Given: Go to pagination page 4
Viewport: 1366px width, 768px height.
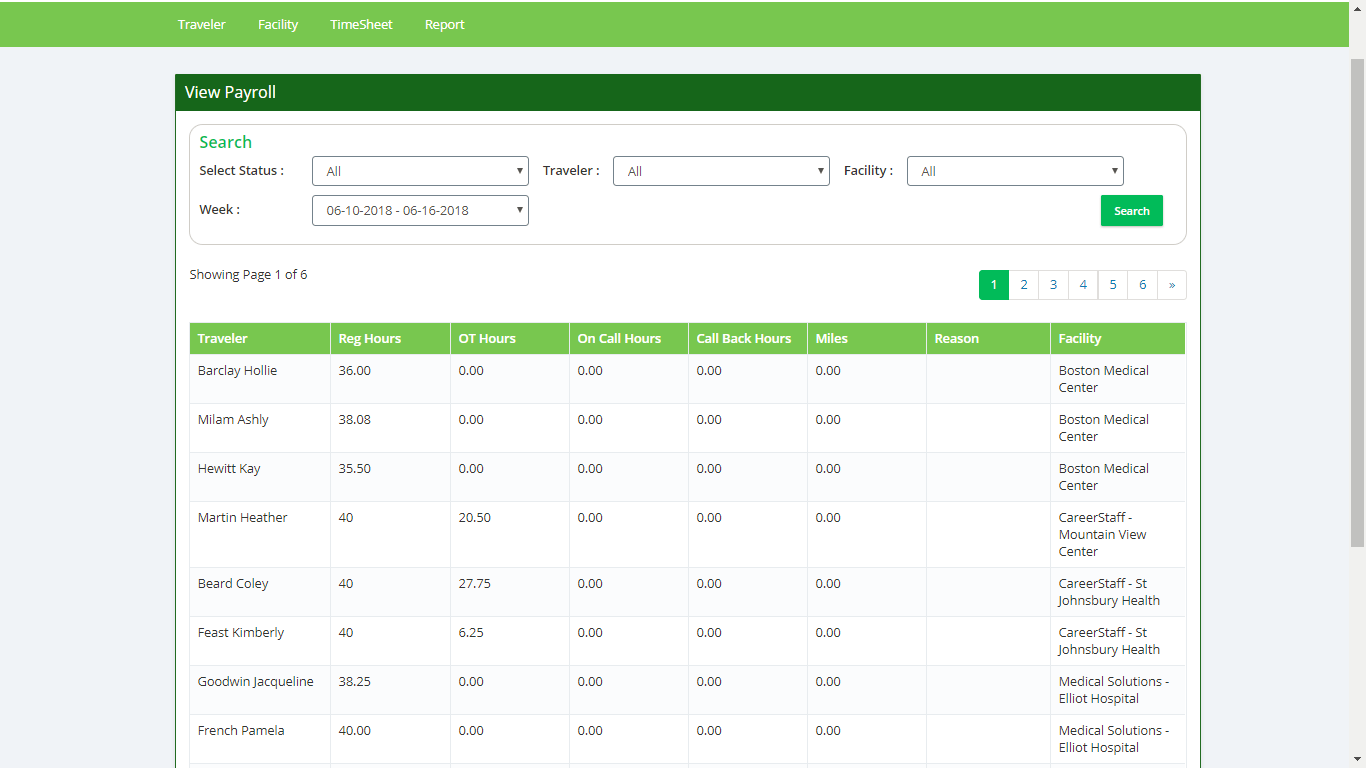Looking at the screenshot, I should coord(1083,285).
